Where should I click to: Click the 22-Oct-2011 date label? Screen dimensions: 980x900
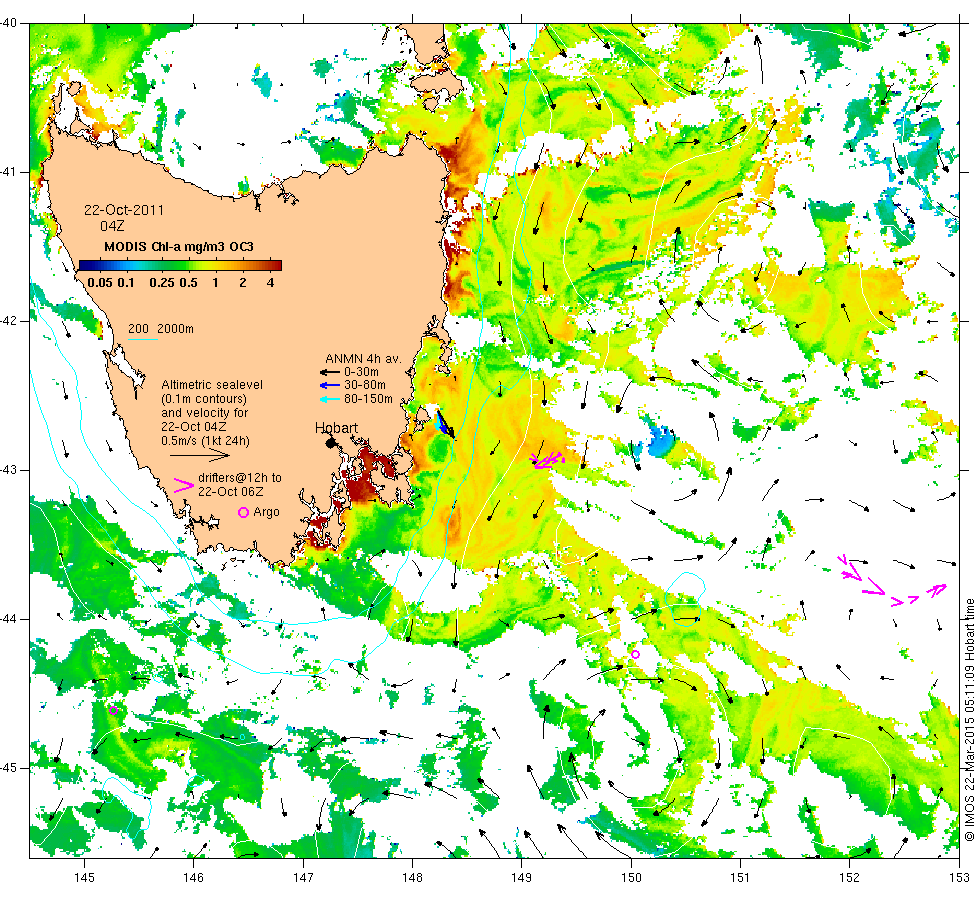coord(124,210)
